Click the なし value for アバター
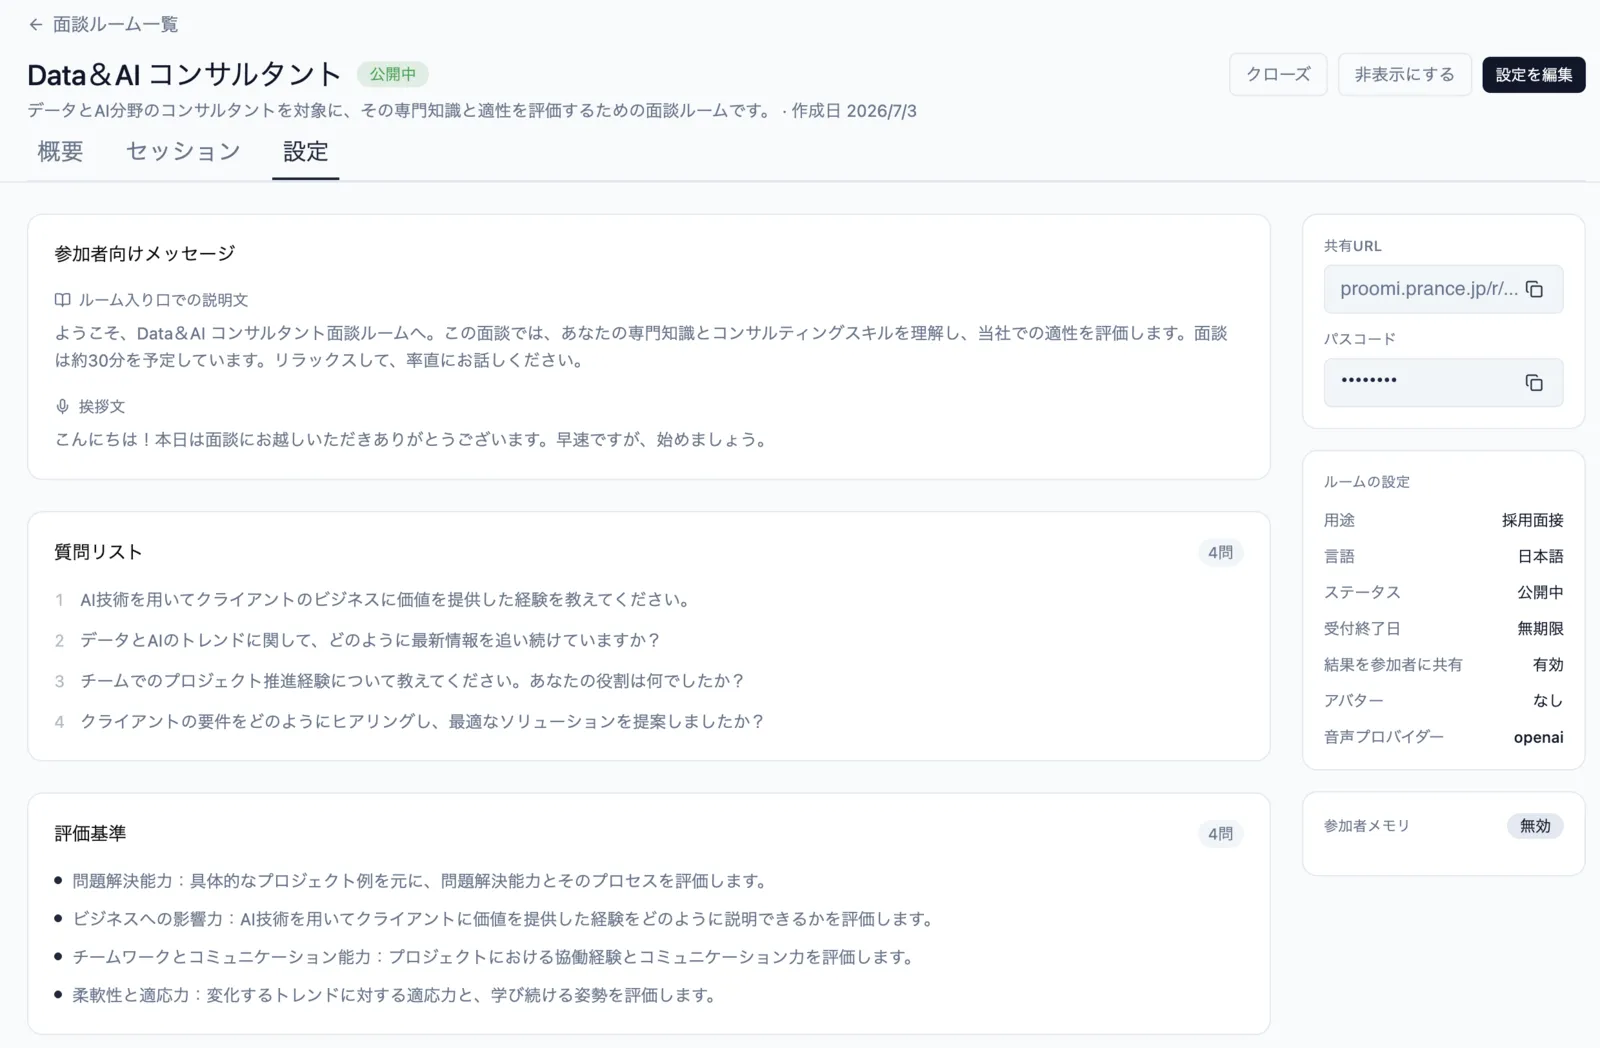 [x=1548, y=700]
